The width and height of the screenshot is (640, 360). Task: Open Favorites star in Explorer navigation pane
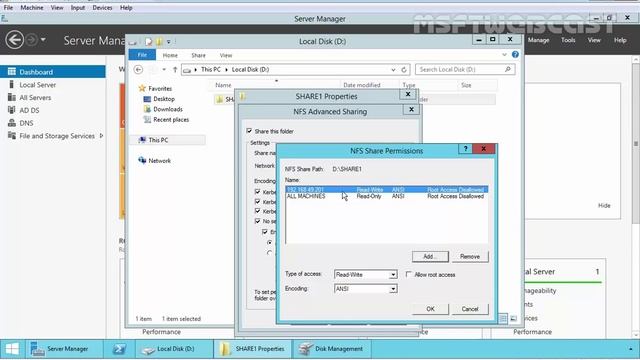[x=142, y=88]
